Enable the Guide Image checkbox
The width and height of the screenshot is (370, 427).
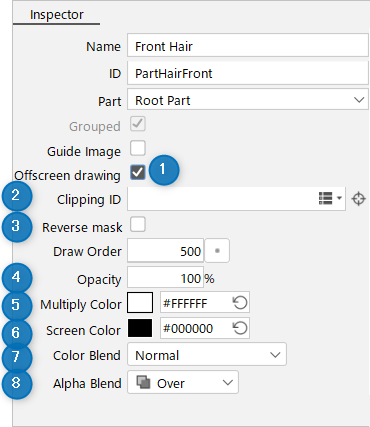pos(138,148)
